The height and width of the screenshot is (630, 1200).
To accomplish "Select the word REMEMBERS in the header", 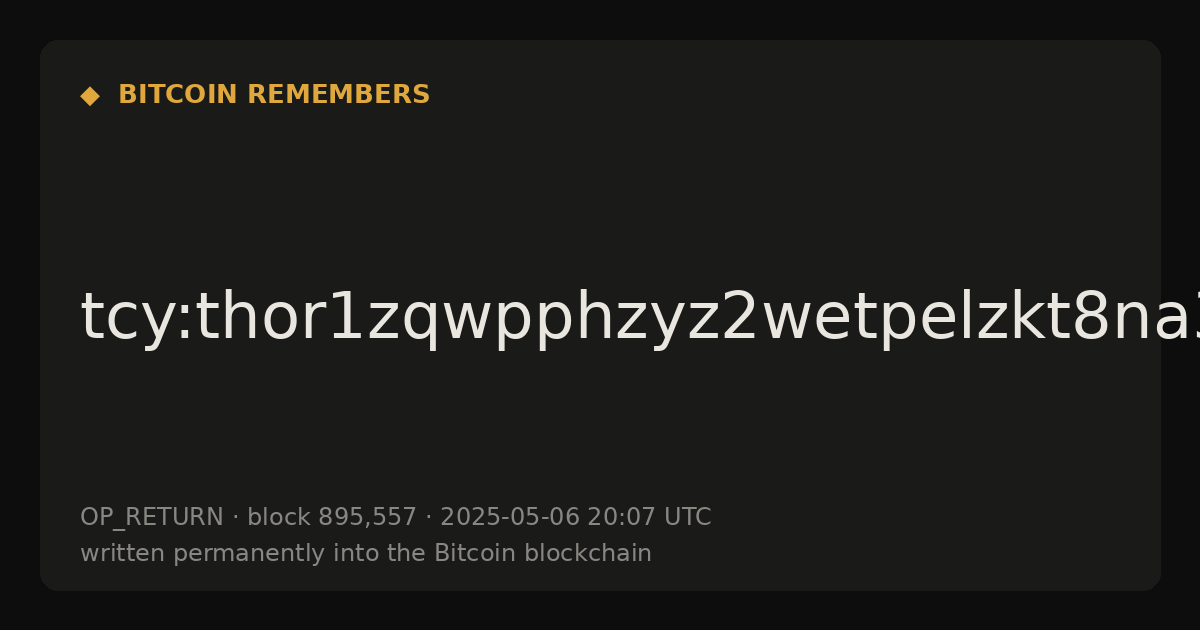I will click(338, 95).
